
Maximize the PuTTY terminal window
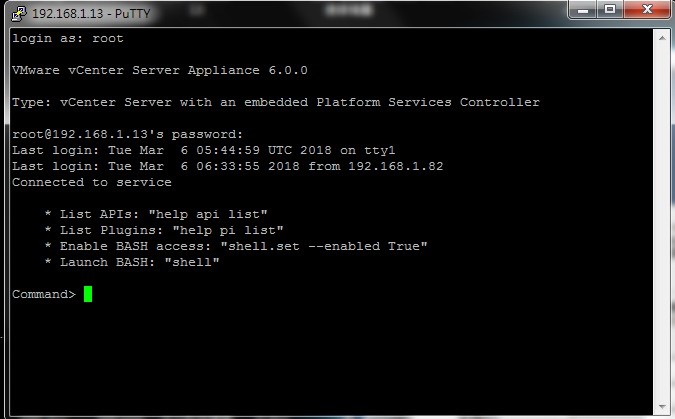click(610, 9)
